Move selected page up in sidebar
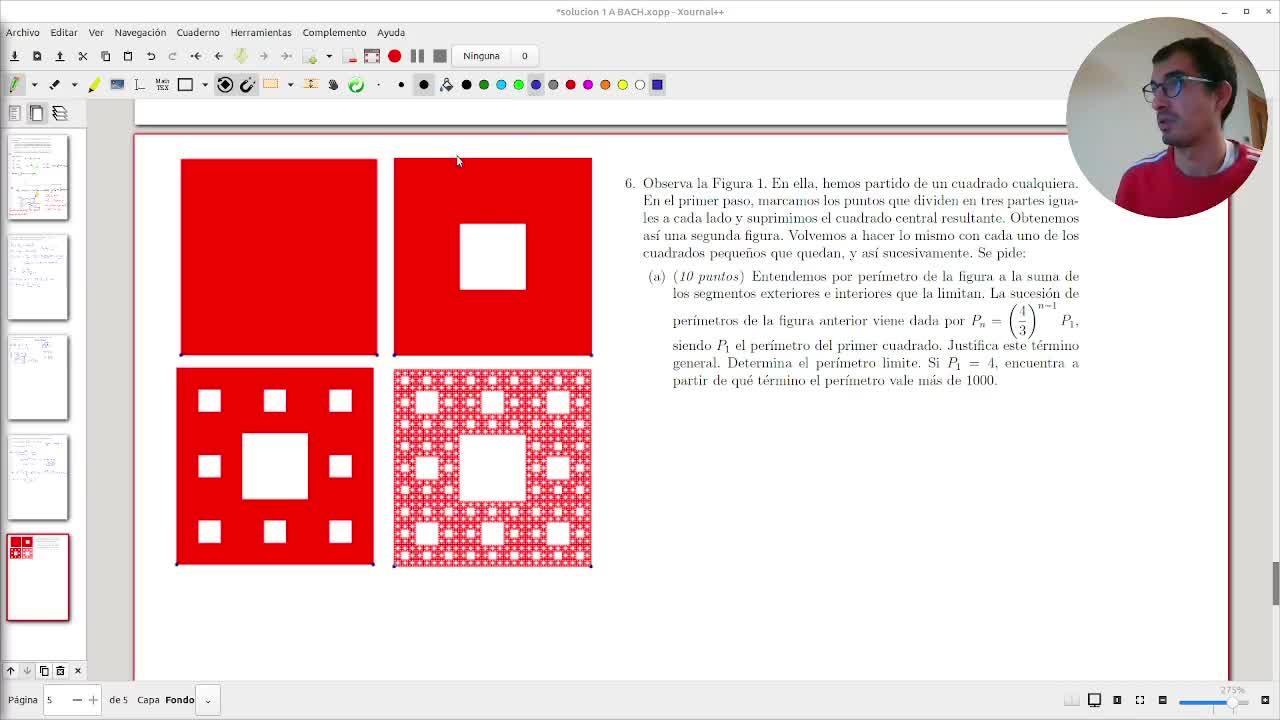The width and height of the screenshot is (1280, 720). [x=10, y=671]
